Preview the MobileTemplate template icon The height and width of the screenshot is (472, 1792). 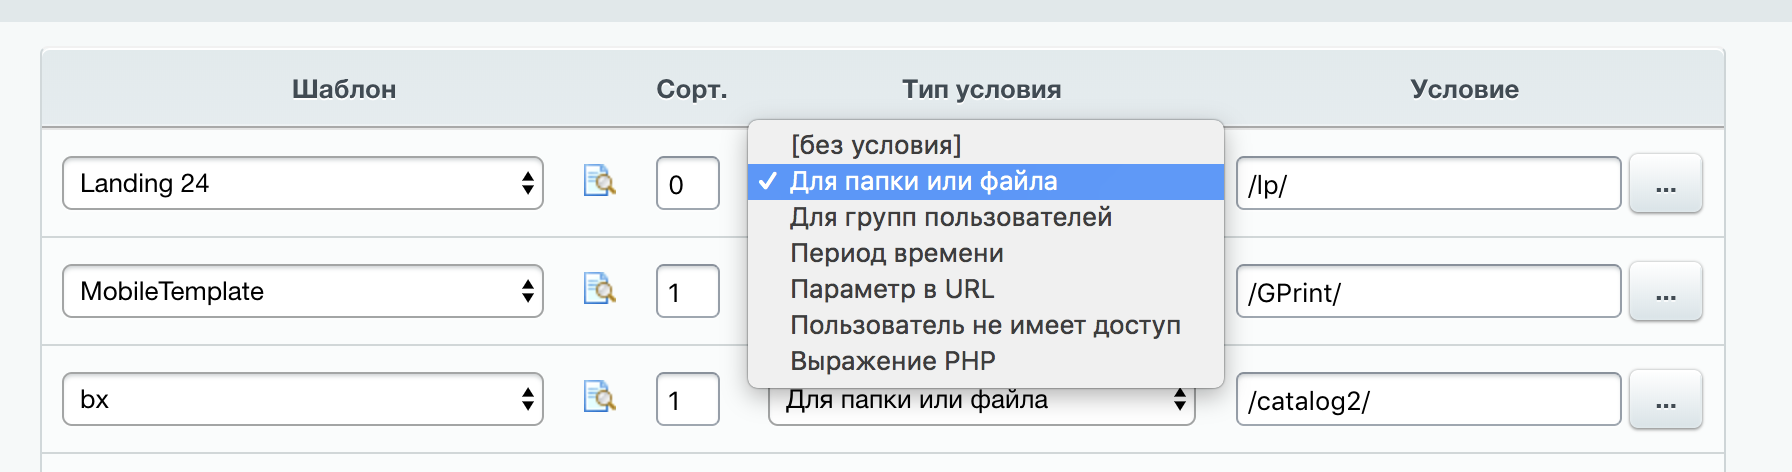tap(599, 289)
